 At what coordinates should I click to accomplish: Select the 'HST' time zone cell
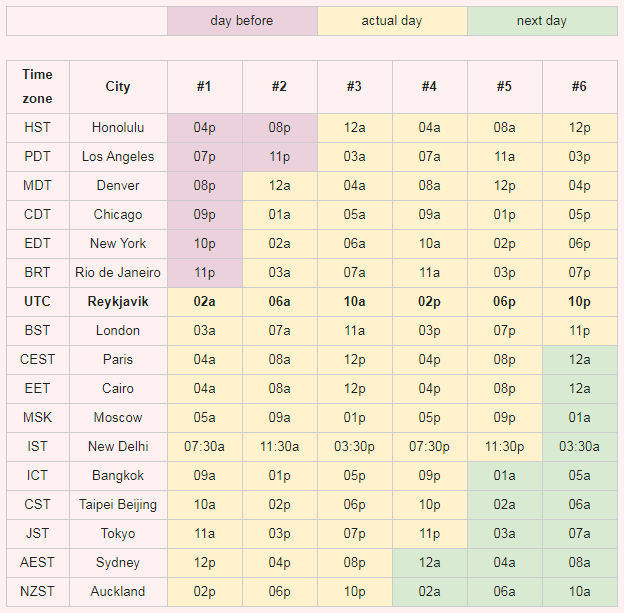38,128
